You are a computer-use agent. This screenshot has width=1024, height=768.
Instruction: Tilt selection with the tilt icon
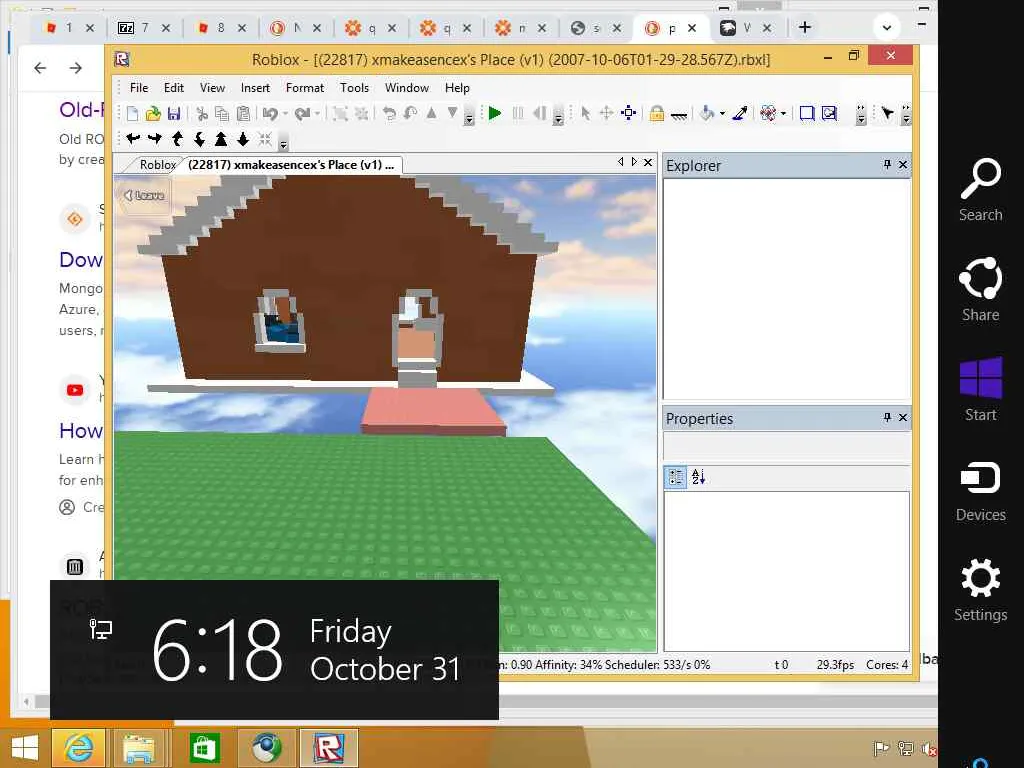[410, 114]
